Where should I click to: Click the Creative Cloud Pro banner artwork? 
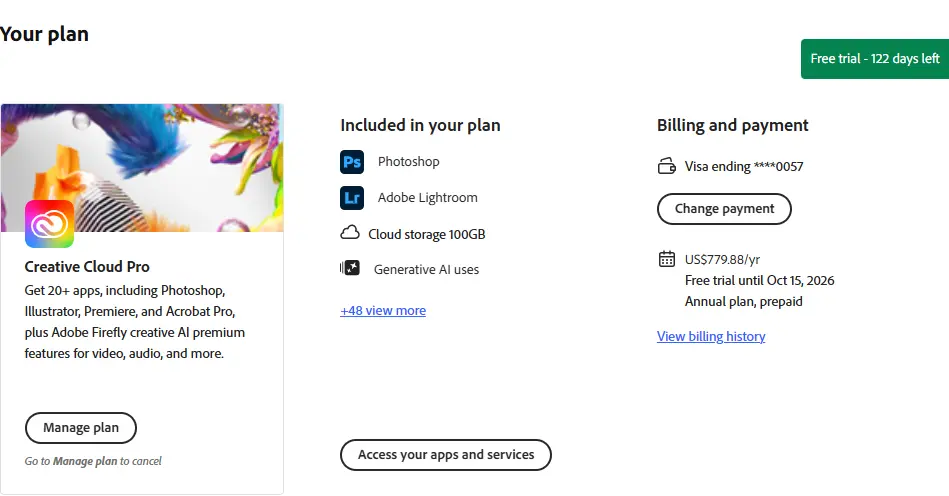point(142,168)
